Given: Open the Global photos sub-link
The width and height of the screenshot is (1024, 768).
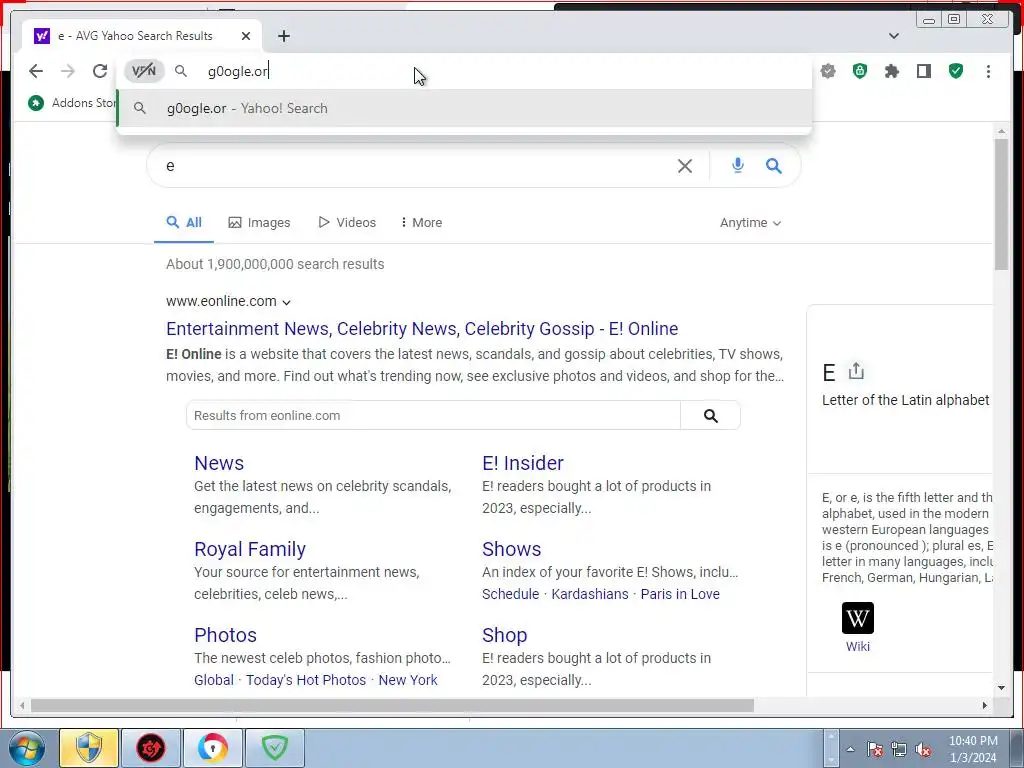Looking at the screenshot, I should pyautogui.click(x=214, y=680).
